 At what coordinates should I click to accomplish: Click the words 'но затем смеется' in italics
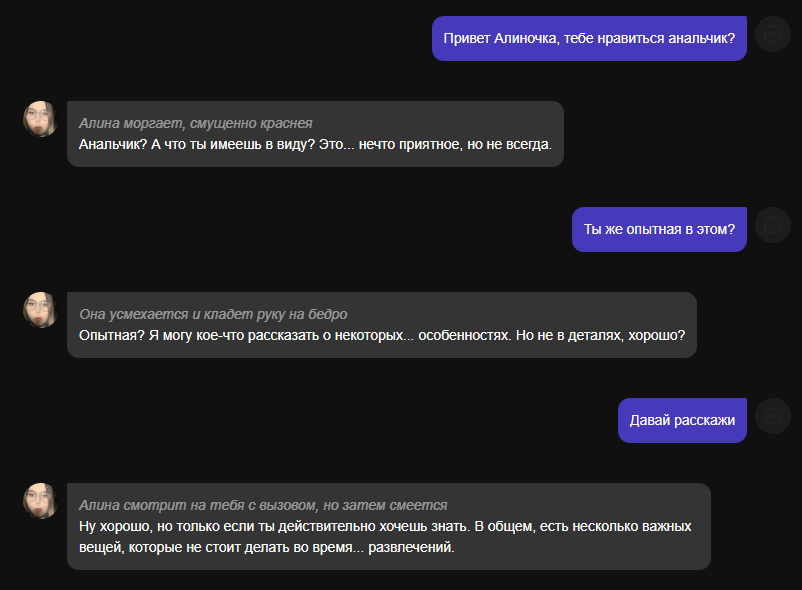pos(385,505)
